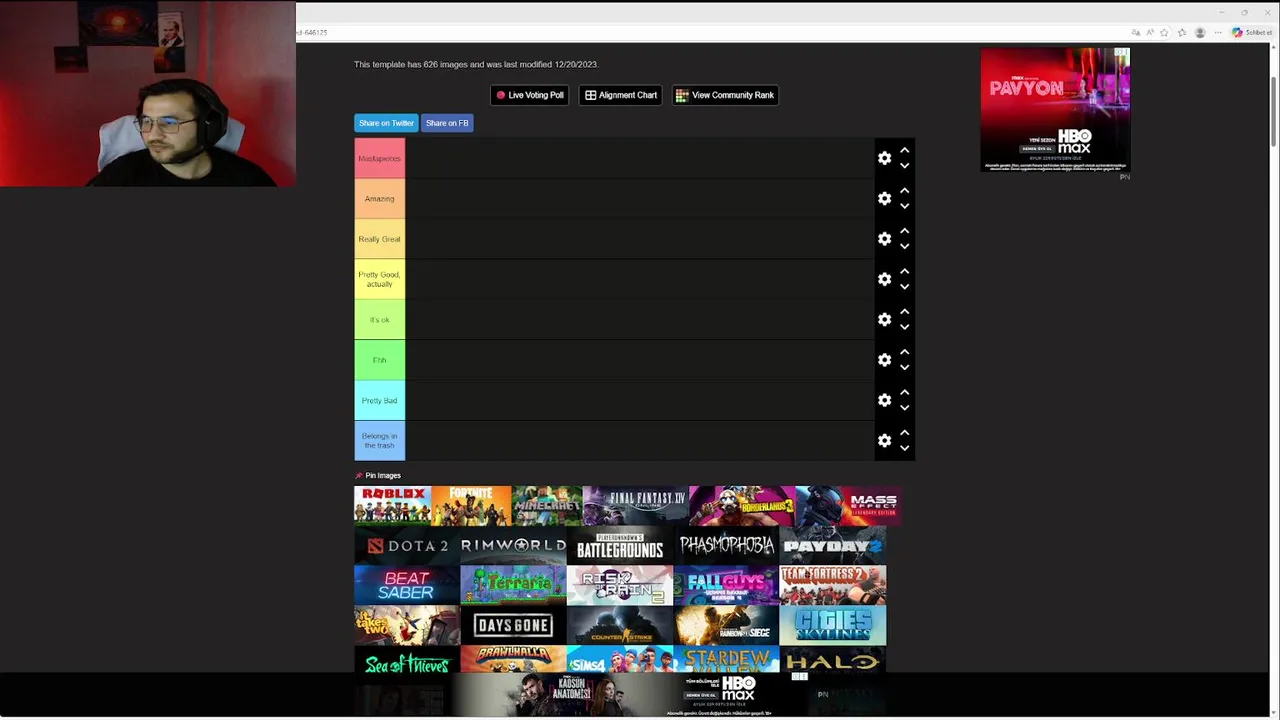Image resolution: width=1280 pixels, height=720 pixels.
Task: Pick the Beat Saber image
Action: 407,586
